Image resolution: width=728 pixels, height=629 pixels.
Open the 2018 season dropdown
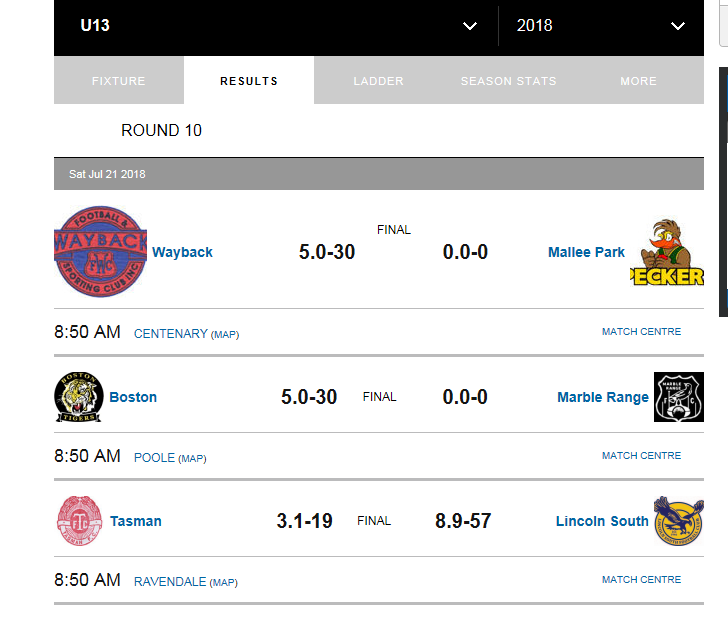pyautogui.click(x=601, y=26)
